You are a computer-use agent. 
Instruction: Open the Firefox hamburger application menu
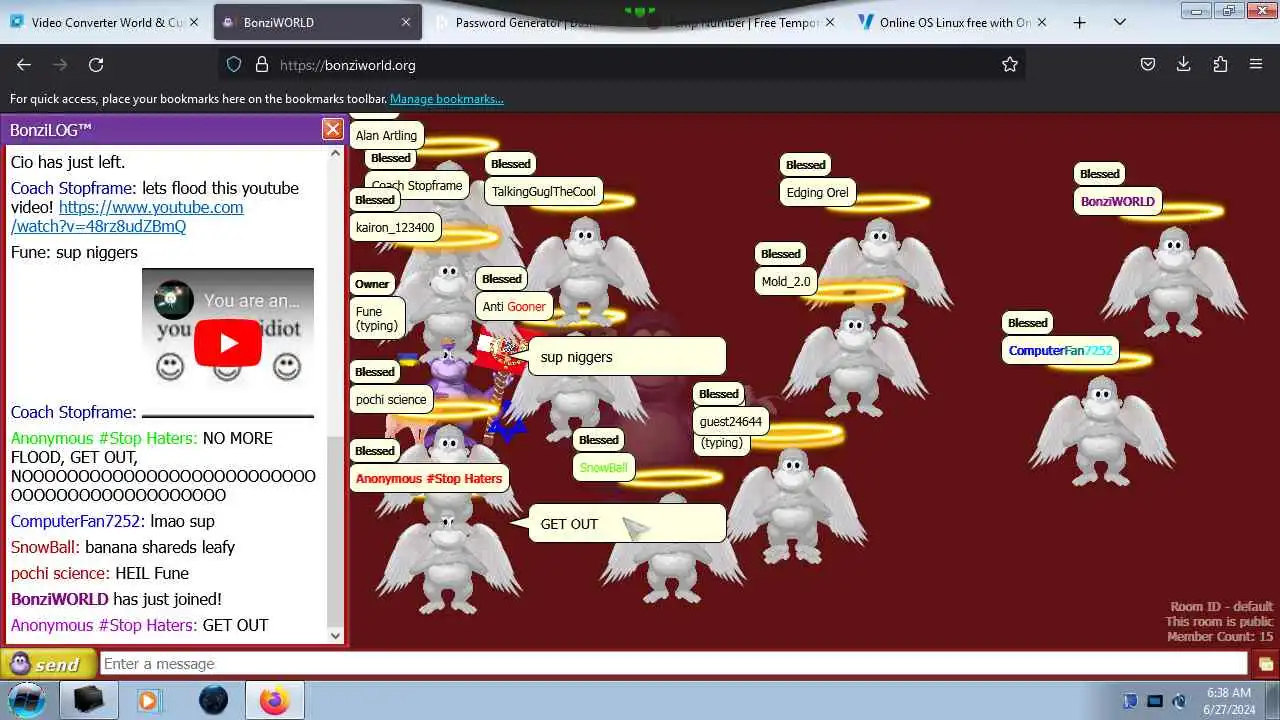tap(1256, 64)
